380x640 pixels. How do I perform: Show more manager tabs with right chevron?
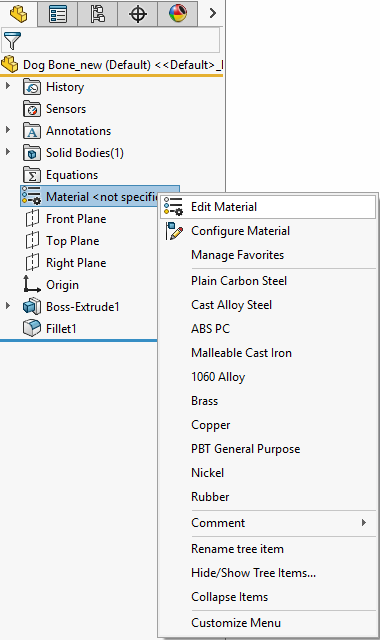tap(212, 13)
